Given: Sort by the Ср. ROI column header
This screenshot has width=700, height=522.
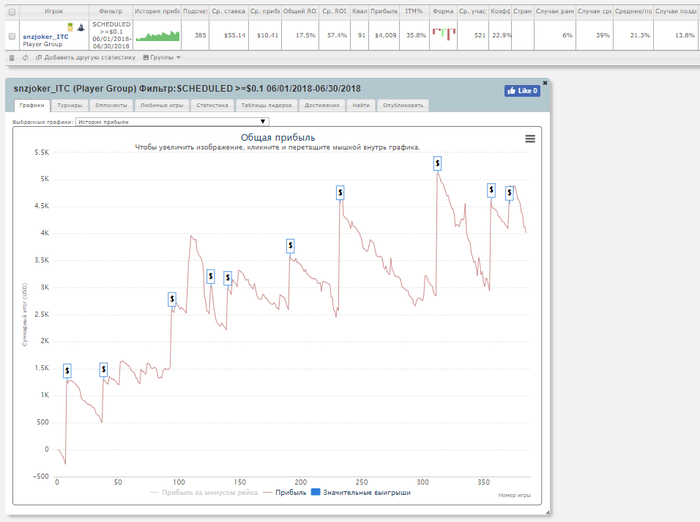Looking at the screenshot, I should tap(334, 11).
